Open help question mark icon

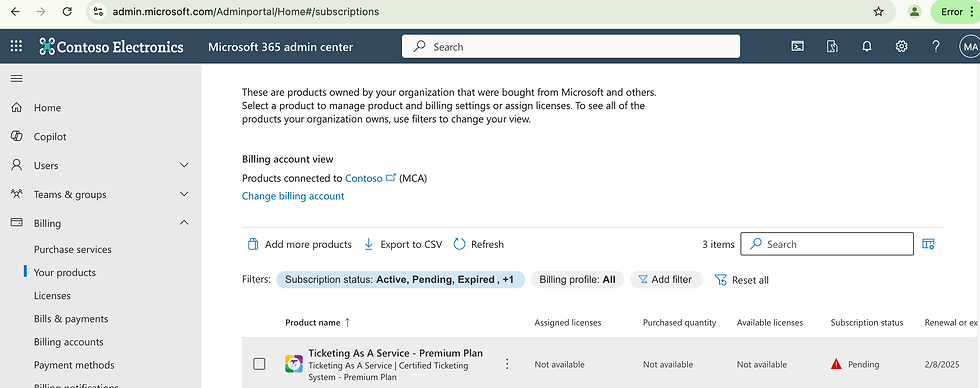pyautogui.click(x=936, y=46)
